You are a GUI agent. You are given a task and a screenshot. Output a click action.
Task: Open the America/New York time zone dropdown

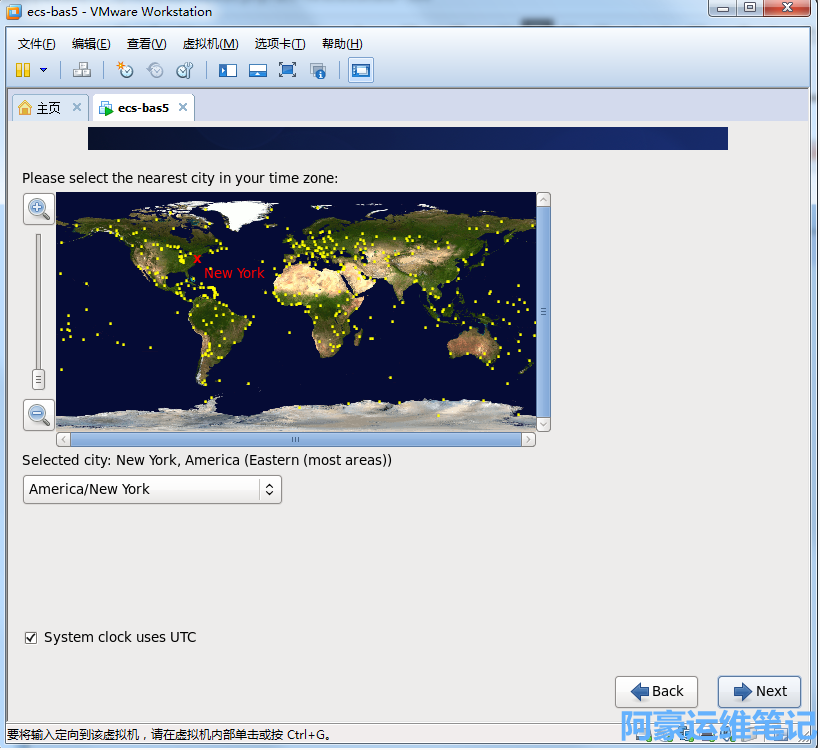[x=152, y=489]
